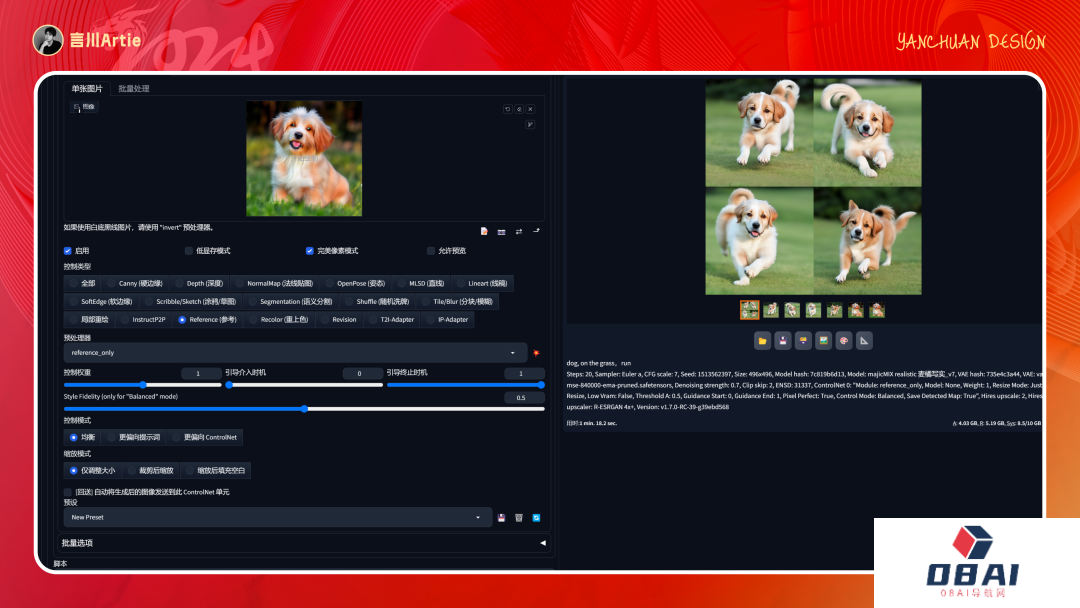
Task: Choose the Revision control type
Action: pyautogui.click(x=338, y=319)
